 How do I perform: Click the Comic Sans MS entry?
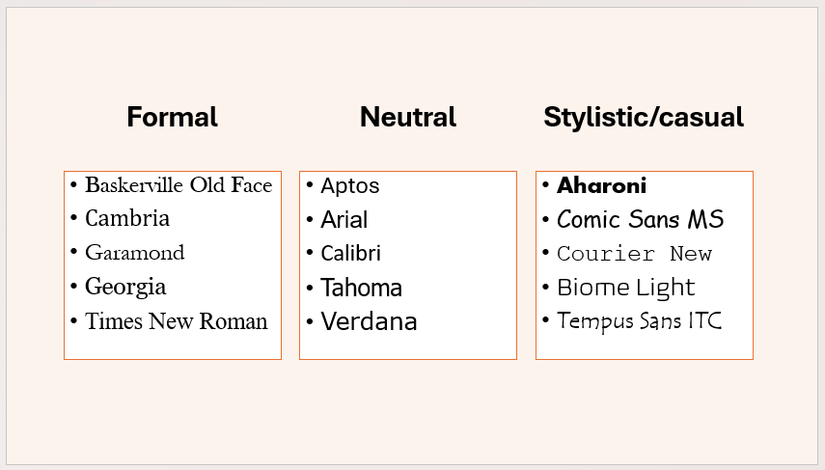[640, 220]
